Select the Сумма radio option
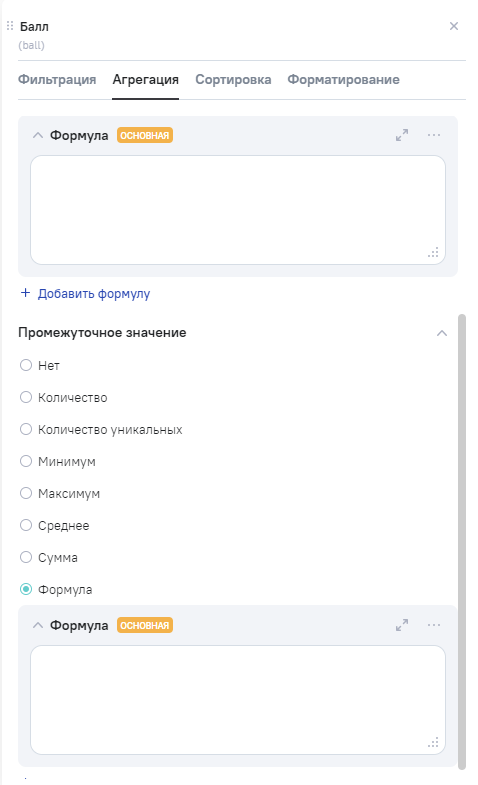The width and height of the screenshot is (478, 785). tap(26, 558)
